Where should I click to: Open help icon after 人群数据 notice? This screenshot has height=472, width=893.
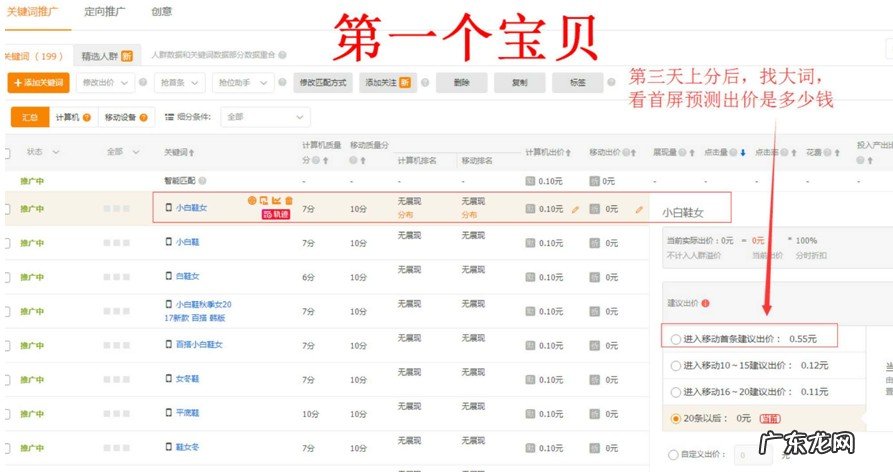tap(282, 55)
